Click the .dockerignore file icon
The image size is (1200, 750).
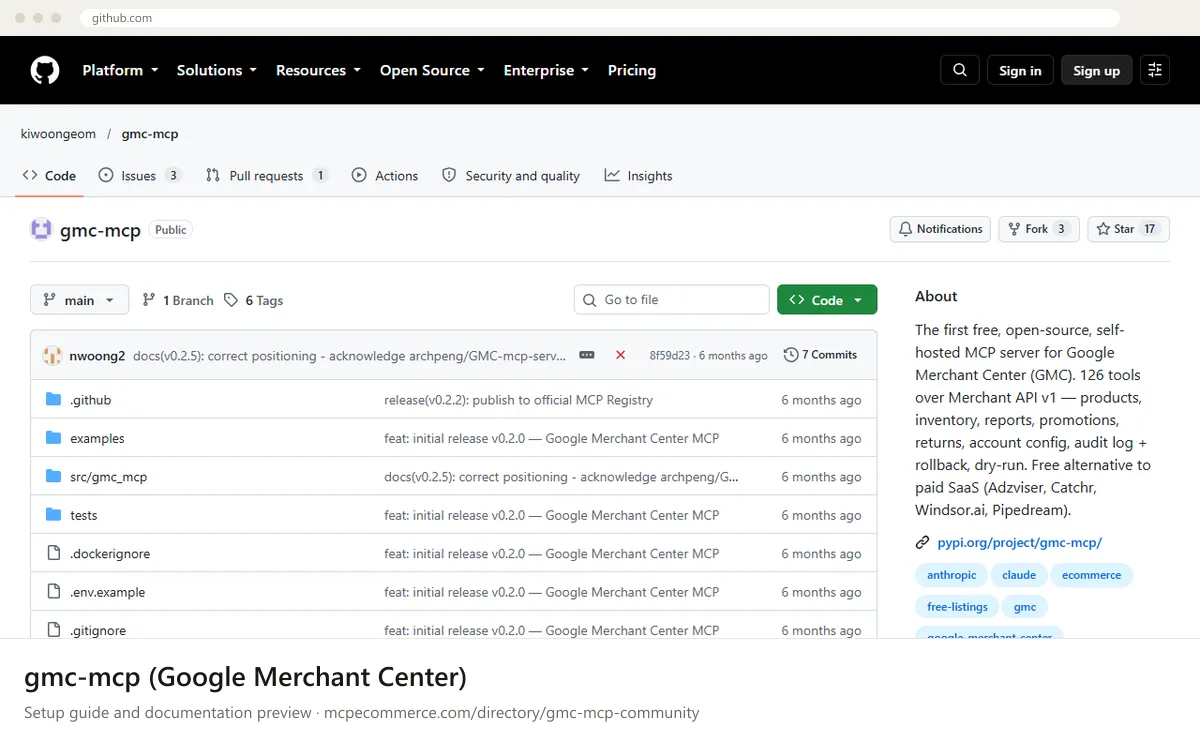click(x=54, y=553)
